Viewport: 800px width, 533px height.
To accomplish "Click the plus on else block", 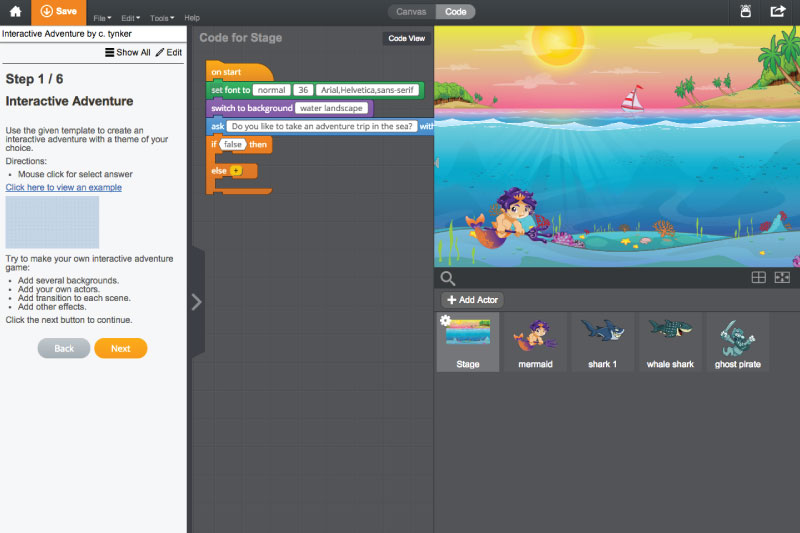I will pos(236,171).
